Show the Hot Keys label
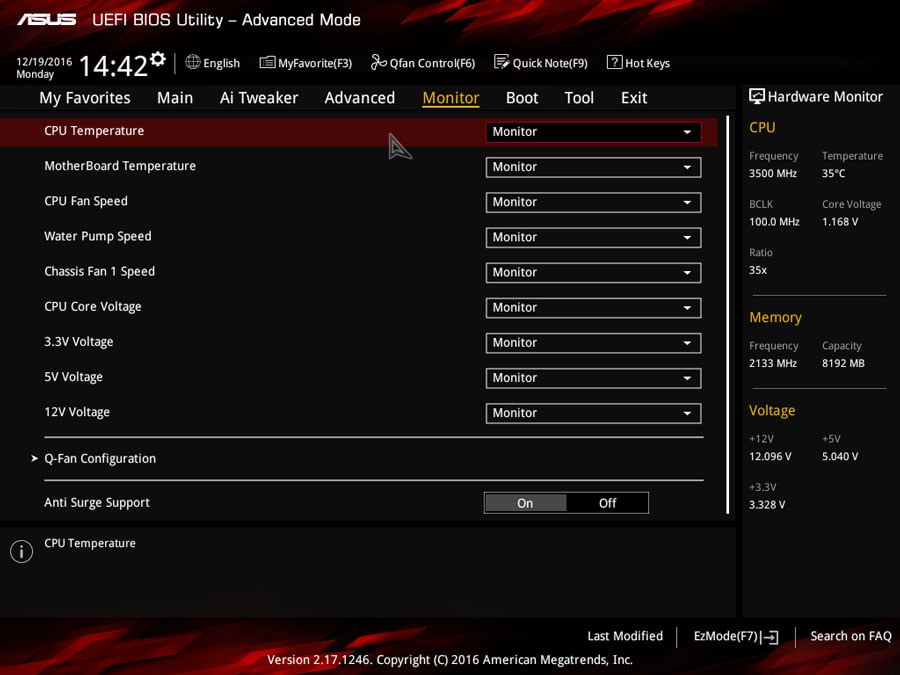 coord(647,63)
